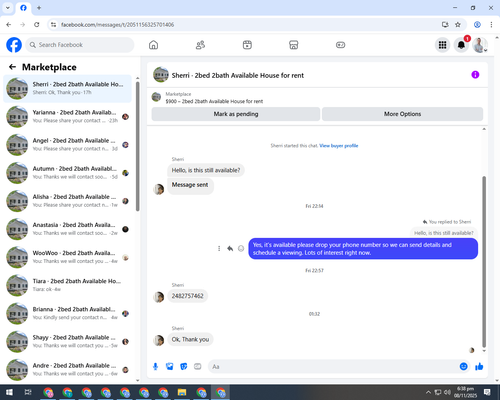This screenshot has width=500, height=400.
Task: Open the nine-dot menu grid icon
Action: point(442,45)
